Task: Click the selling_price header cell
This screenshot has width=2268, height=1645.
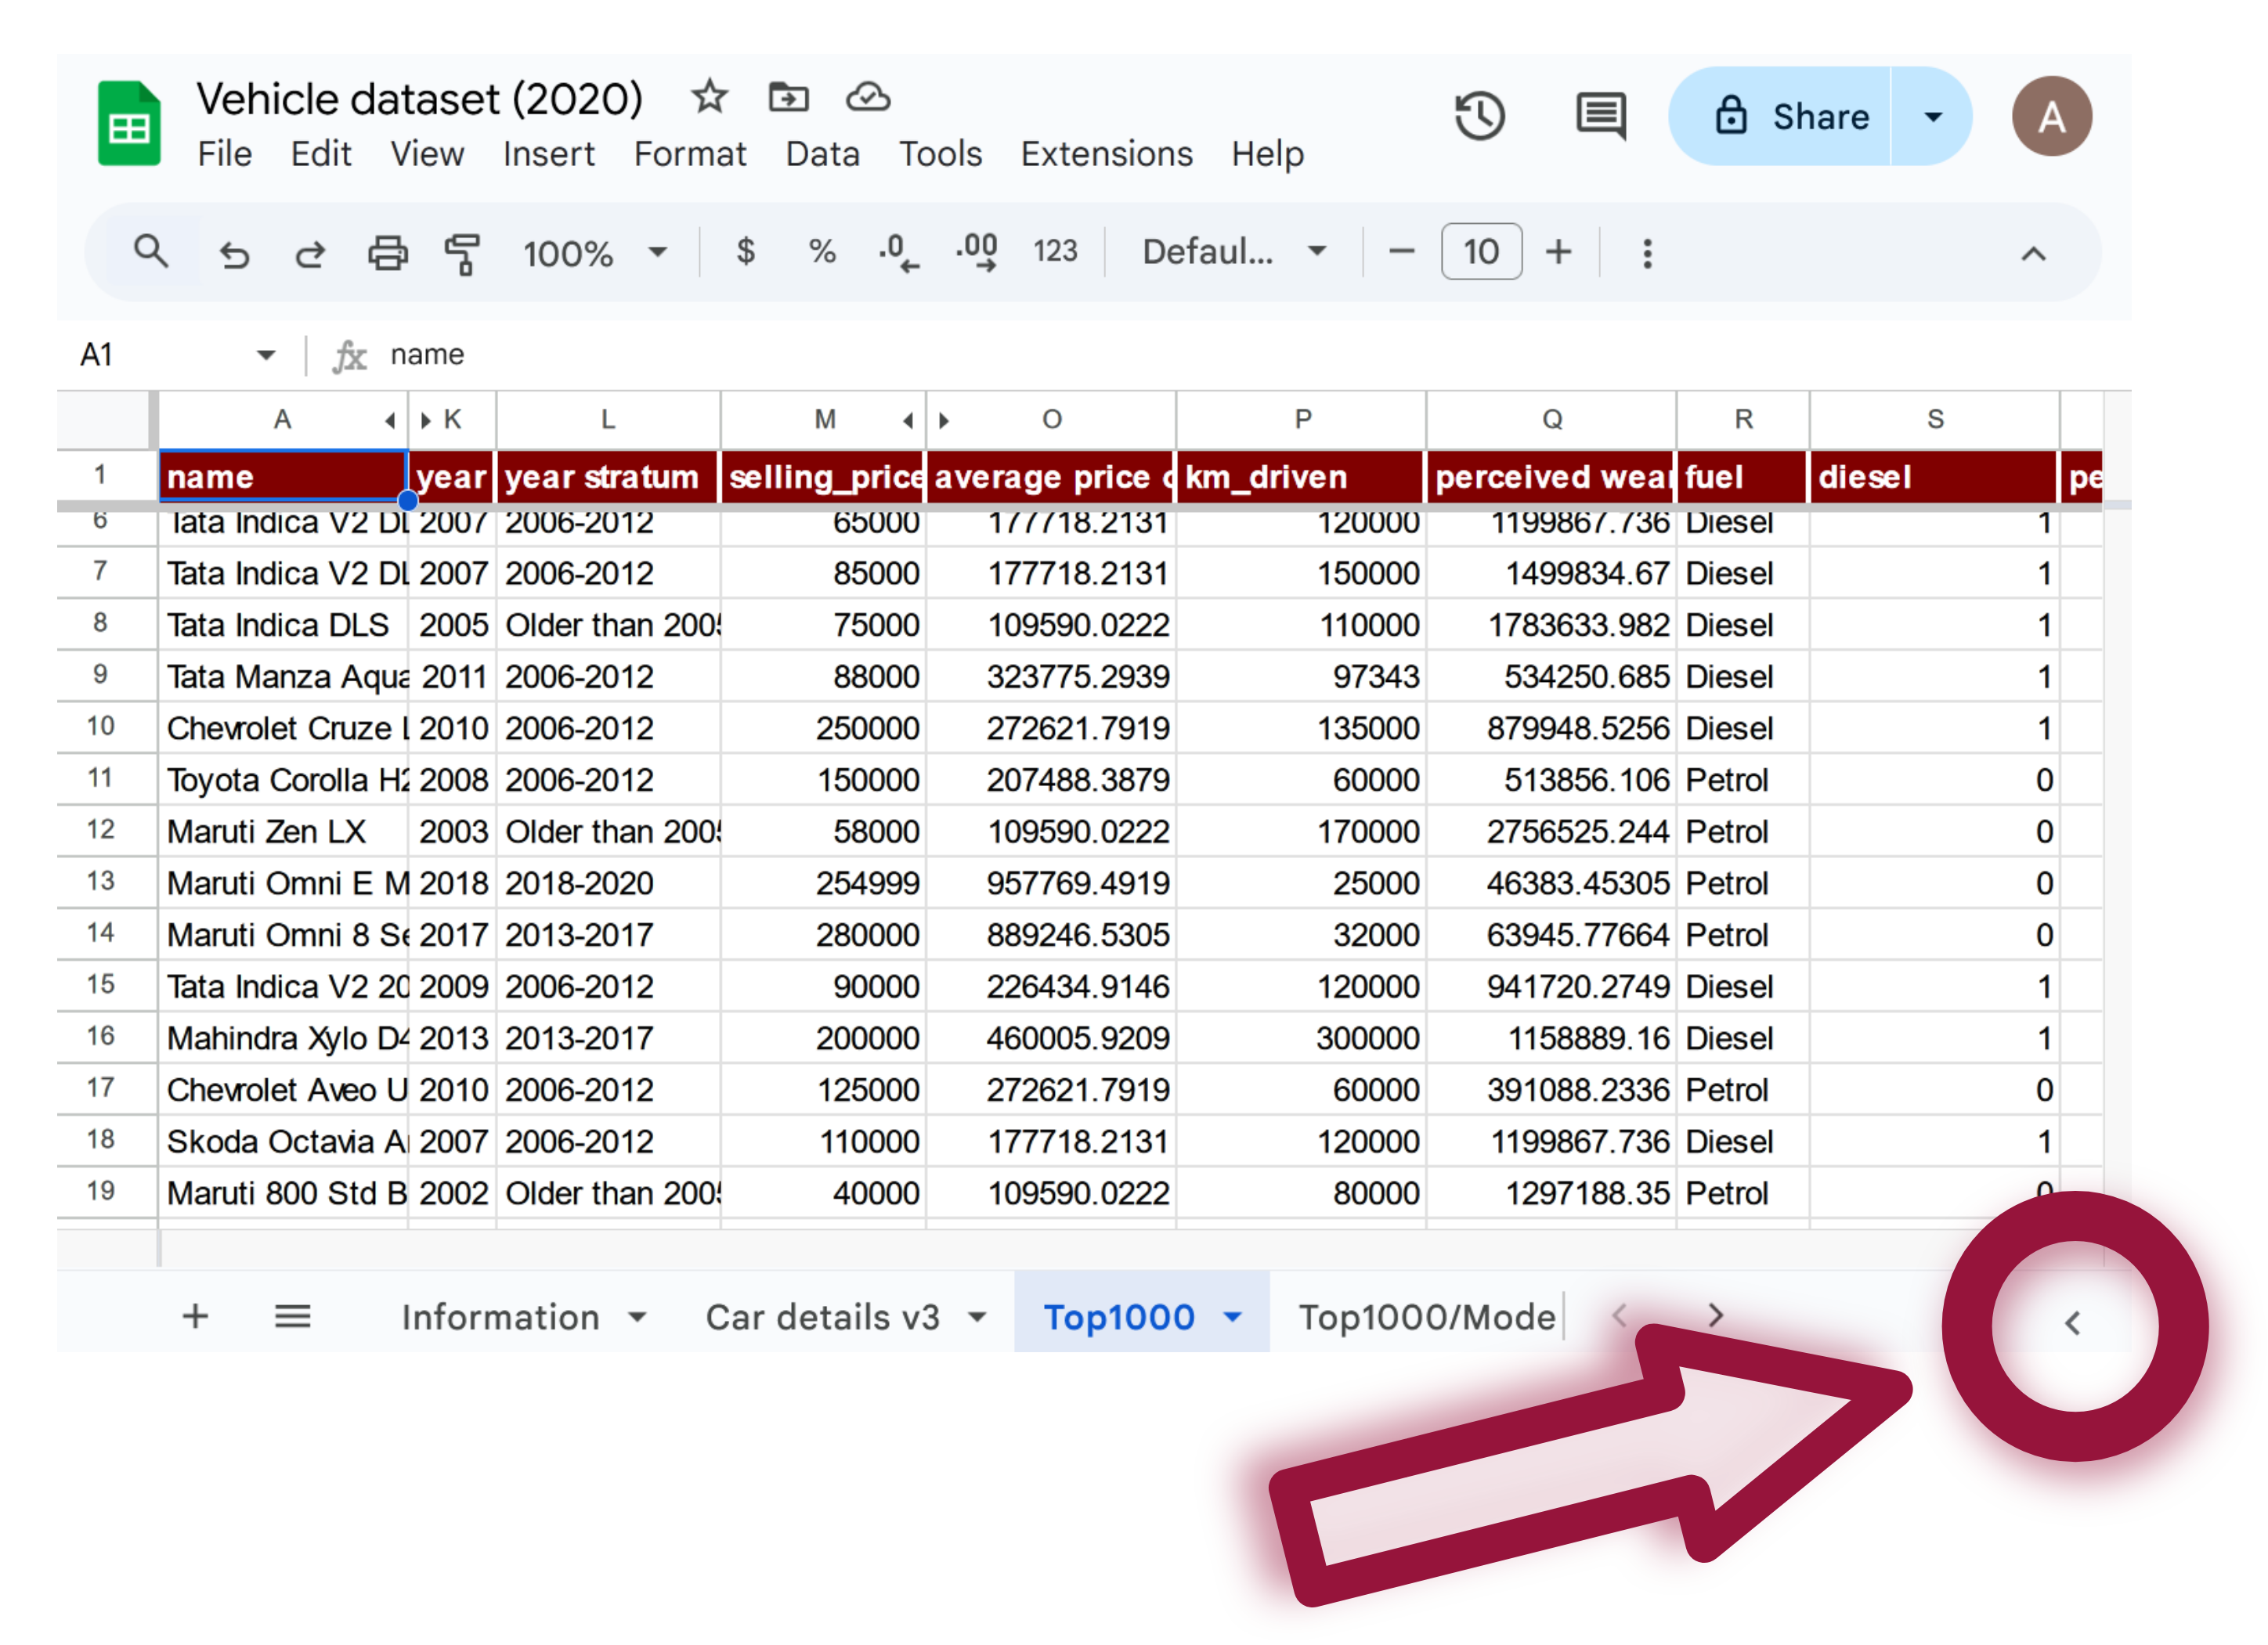Action: tap(824, 477)
